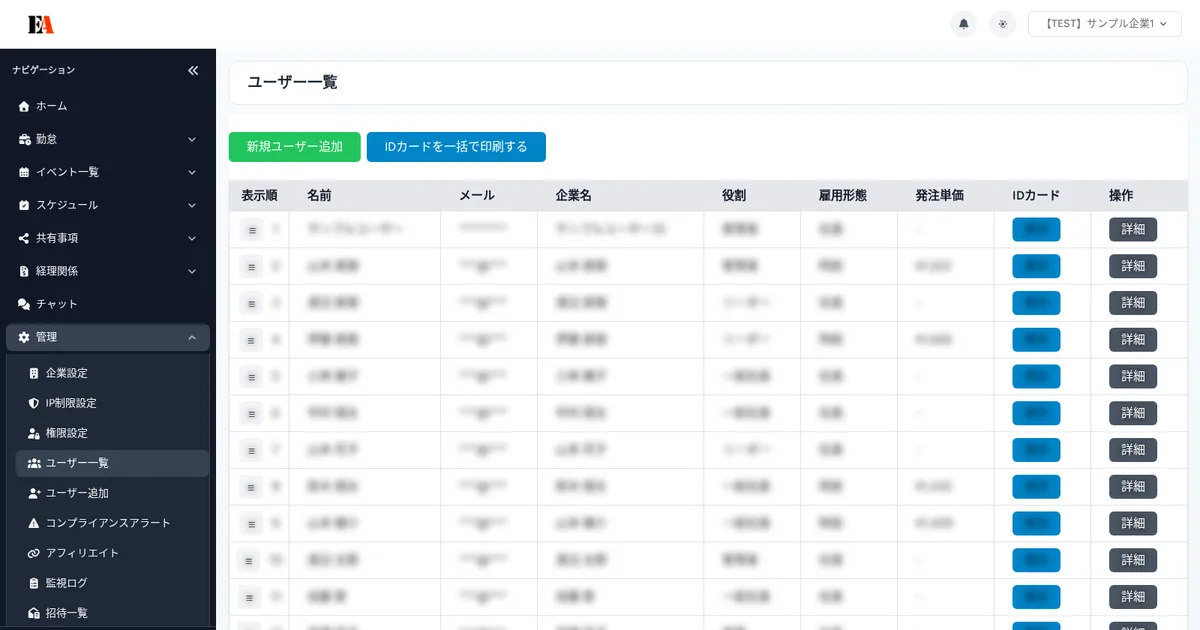
Task: Toggle the light/dark theme switch
Action: coord(1002,23)
